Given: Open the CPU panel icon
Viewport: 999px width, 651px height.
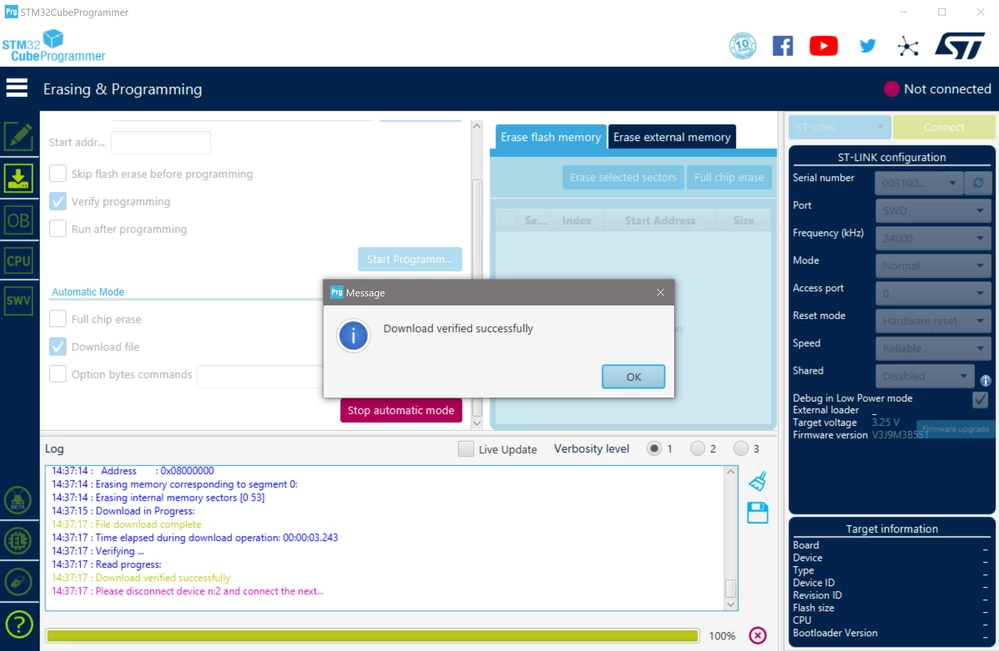Looking at the screenshot, I should (x=18, y=261).
